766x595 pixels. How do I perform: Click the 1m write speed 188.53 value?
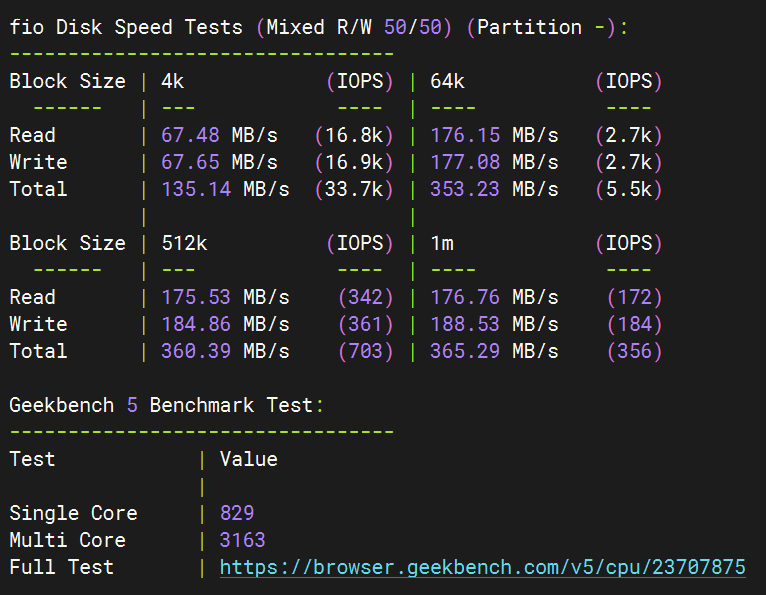[x=465, y=324]
